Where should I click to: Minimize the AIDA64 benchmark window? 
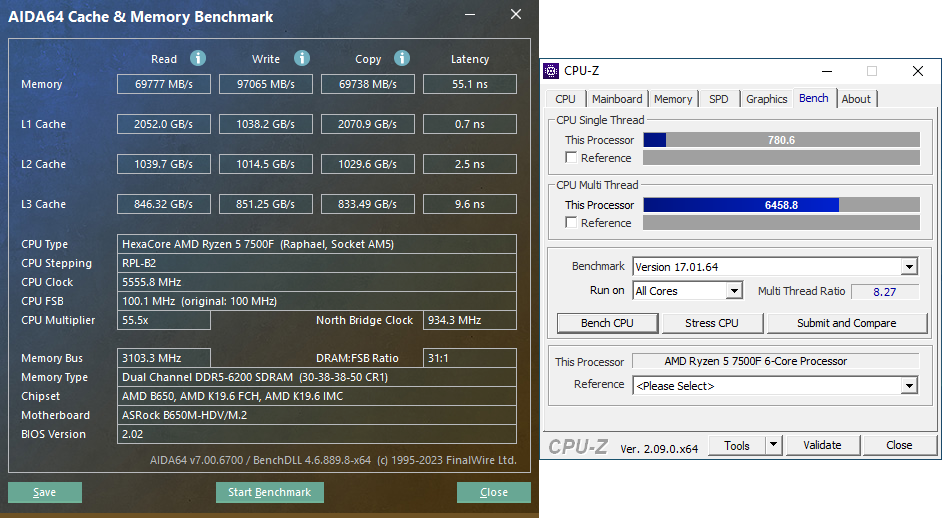click(470, 14)
